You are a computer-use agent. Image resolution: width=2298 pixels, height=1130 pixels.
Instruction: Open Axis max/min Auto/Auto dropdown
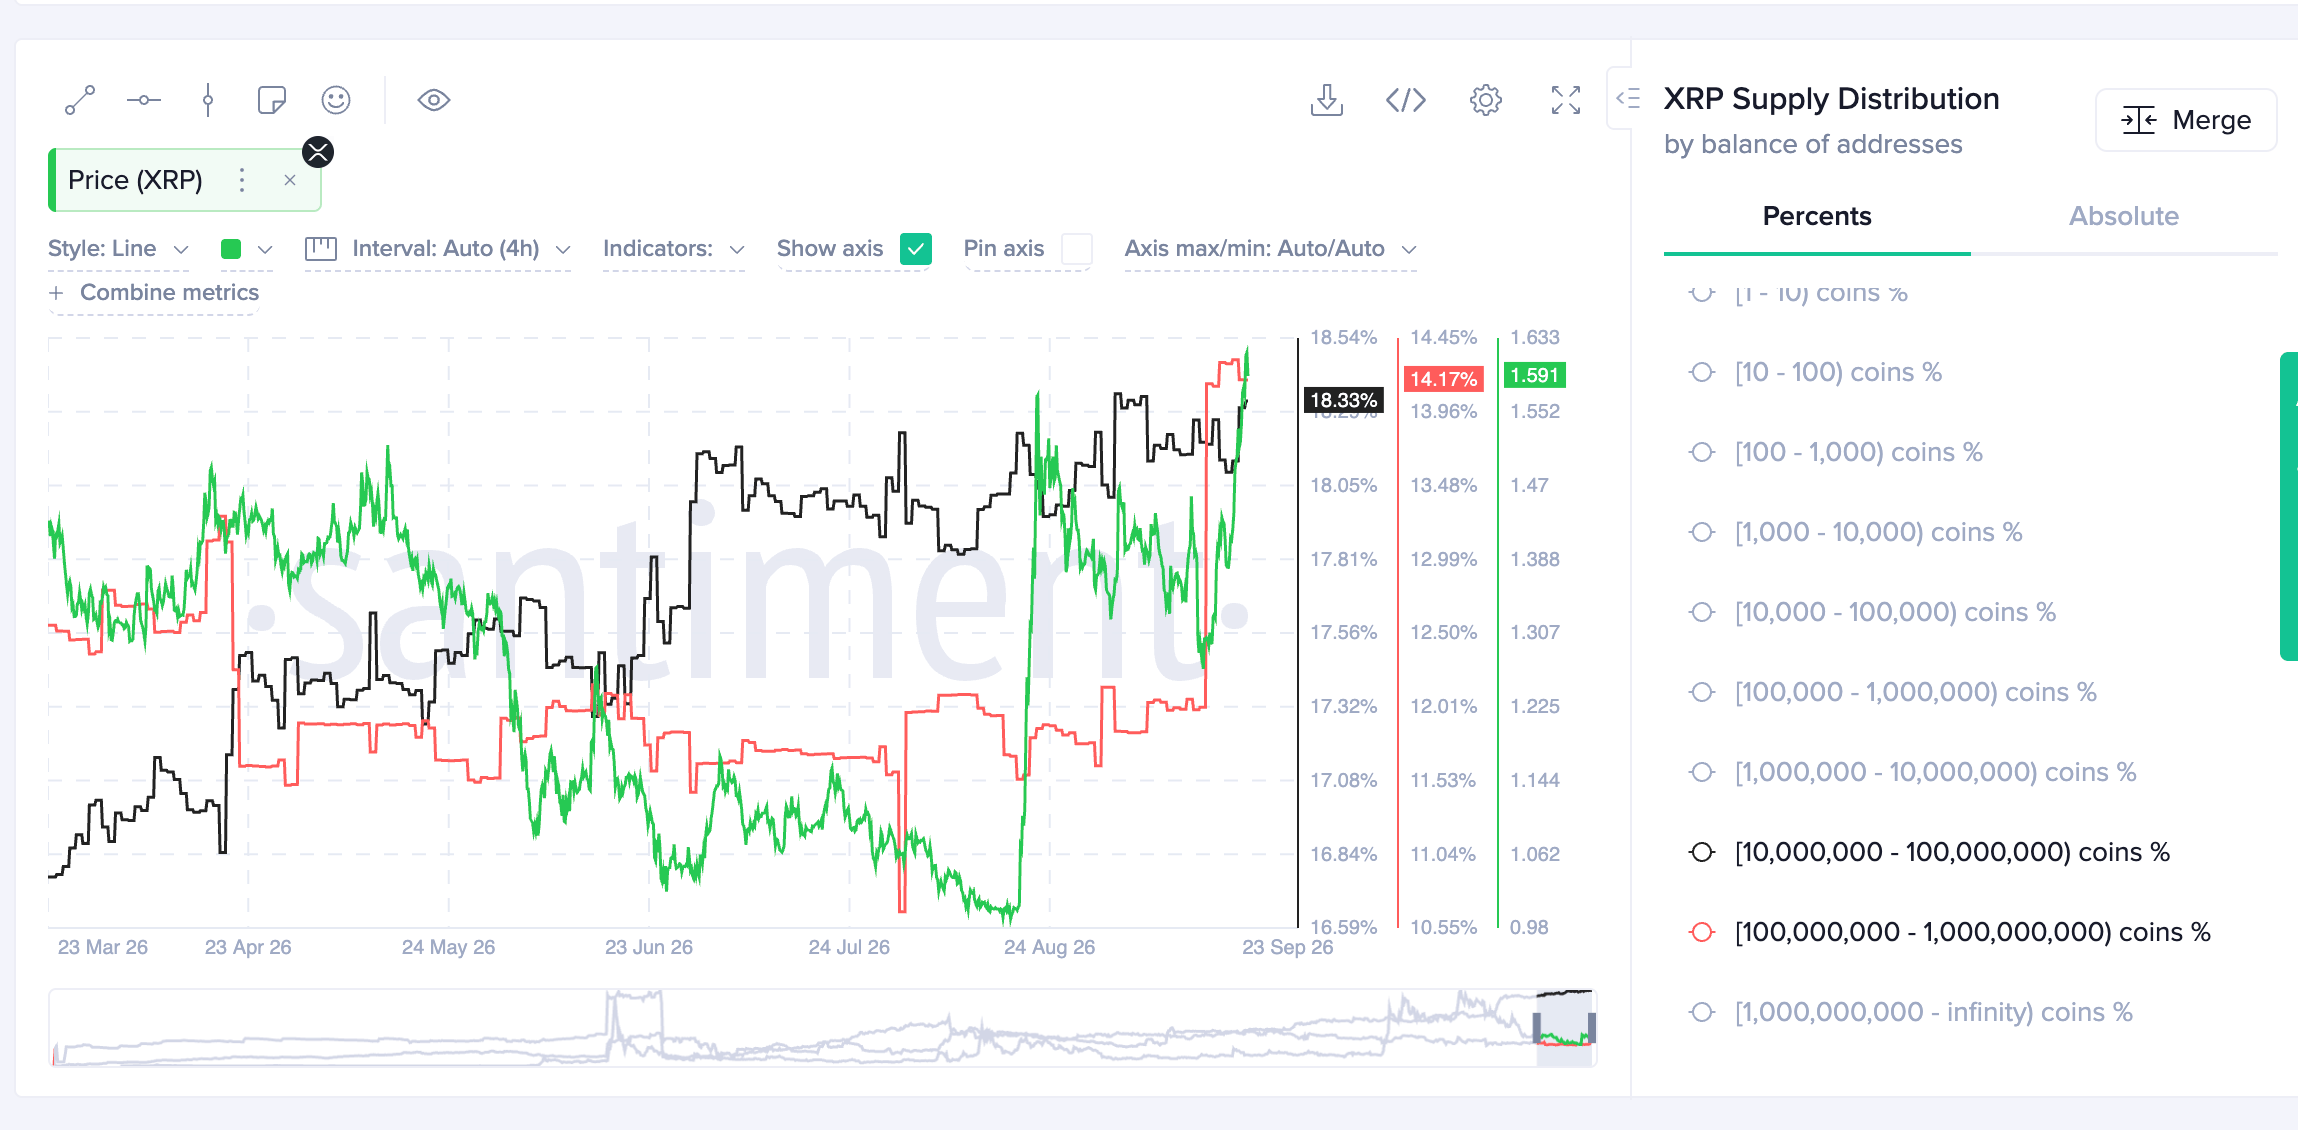pos(1271,249)
